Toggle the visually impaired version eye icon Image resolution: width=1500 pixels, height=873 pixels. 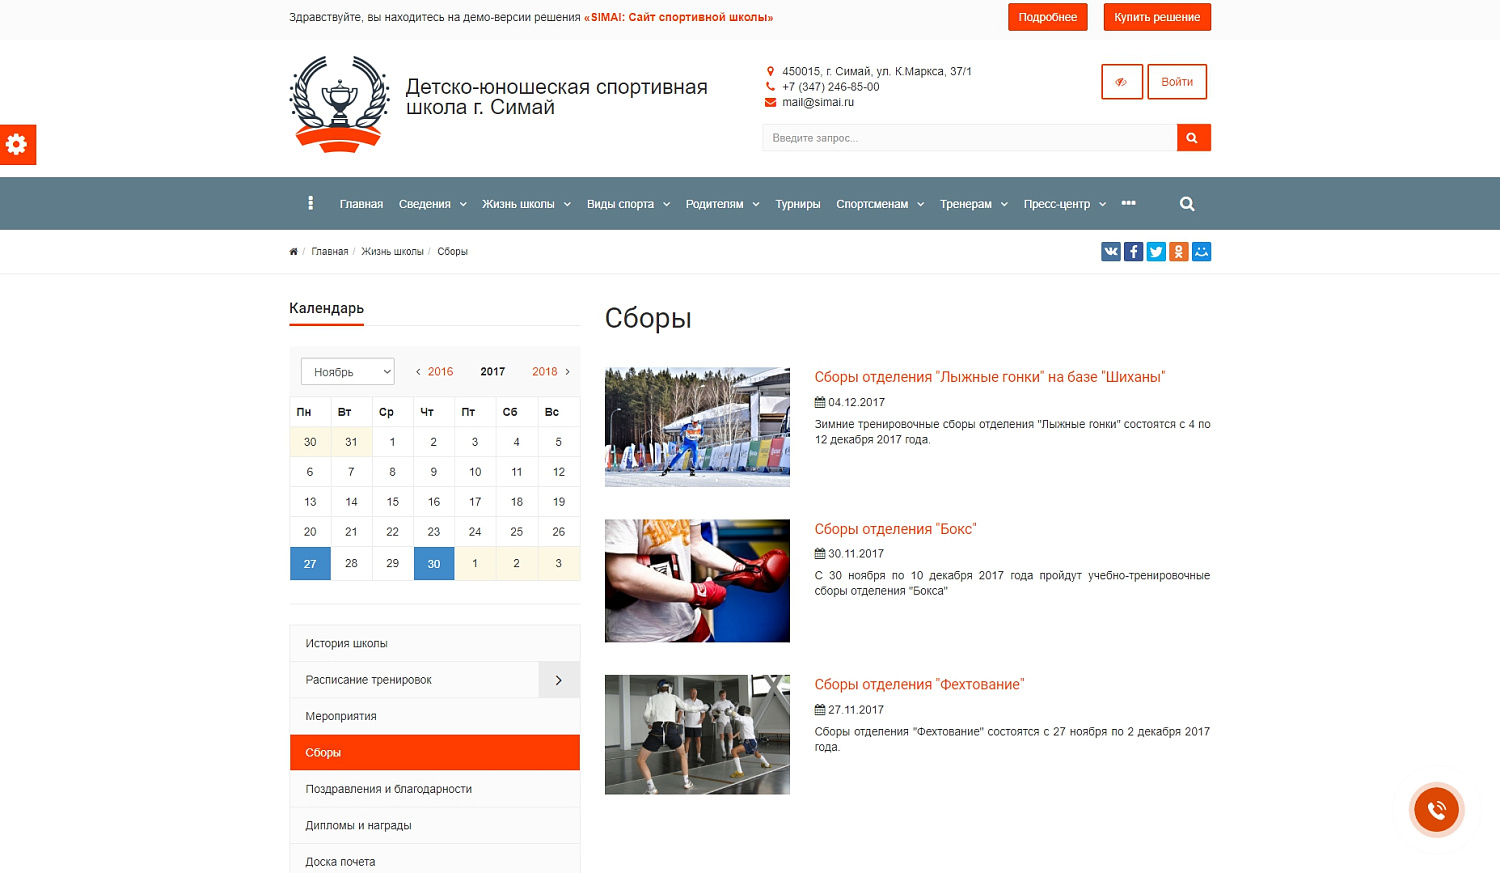click(x=1121, y=82)
